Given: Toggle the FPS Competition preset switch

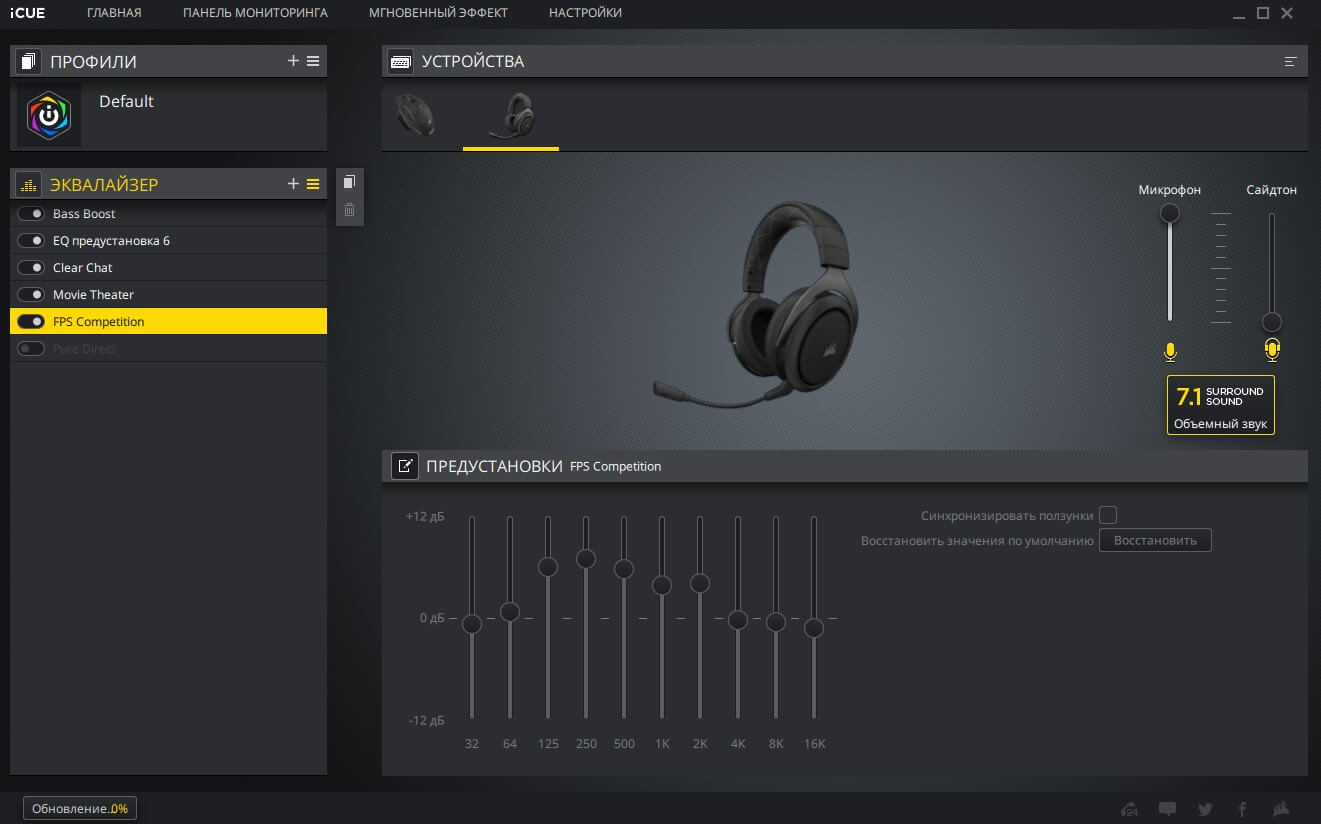Looking at the screenshot, I should (32, 322).
